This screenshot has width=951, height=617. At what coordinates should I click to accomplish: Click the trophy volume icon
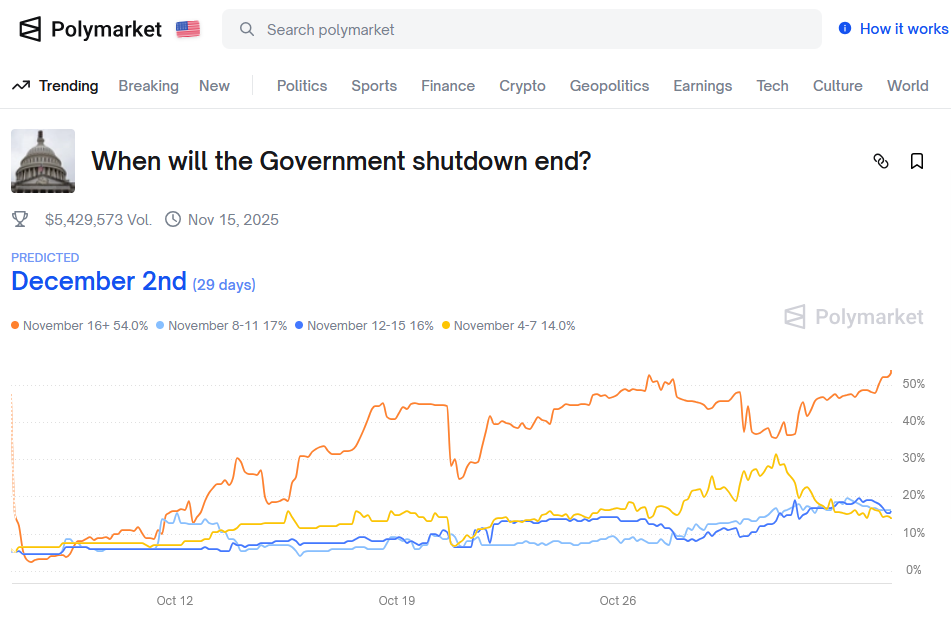pyautogui.click(x=20, y=219)
